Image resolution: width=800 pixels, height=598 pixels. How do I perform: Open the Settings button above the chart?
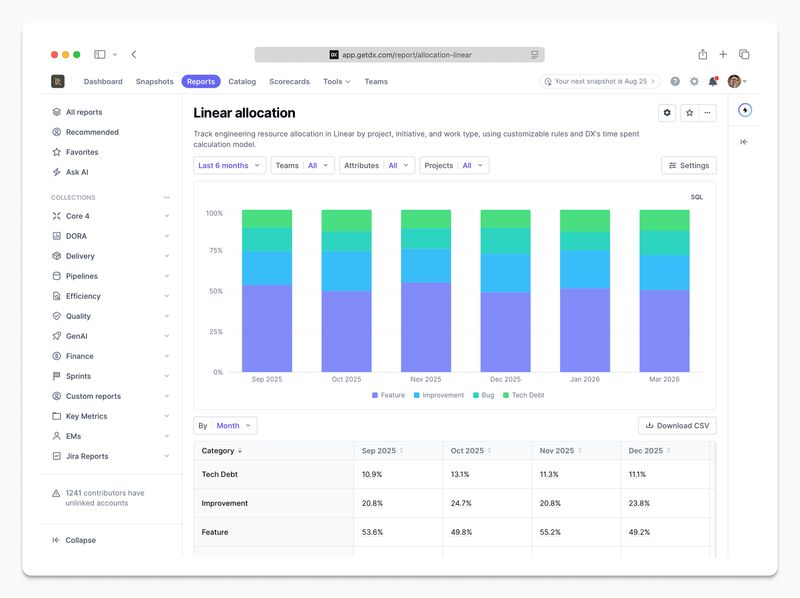pos(688,165)
